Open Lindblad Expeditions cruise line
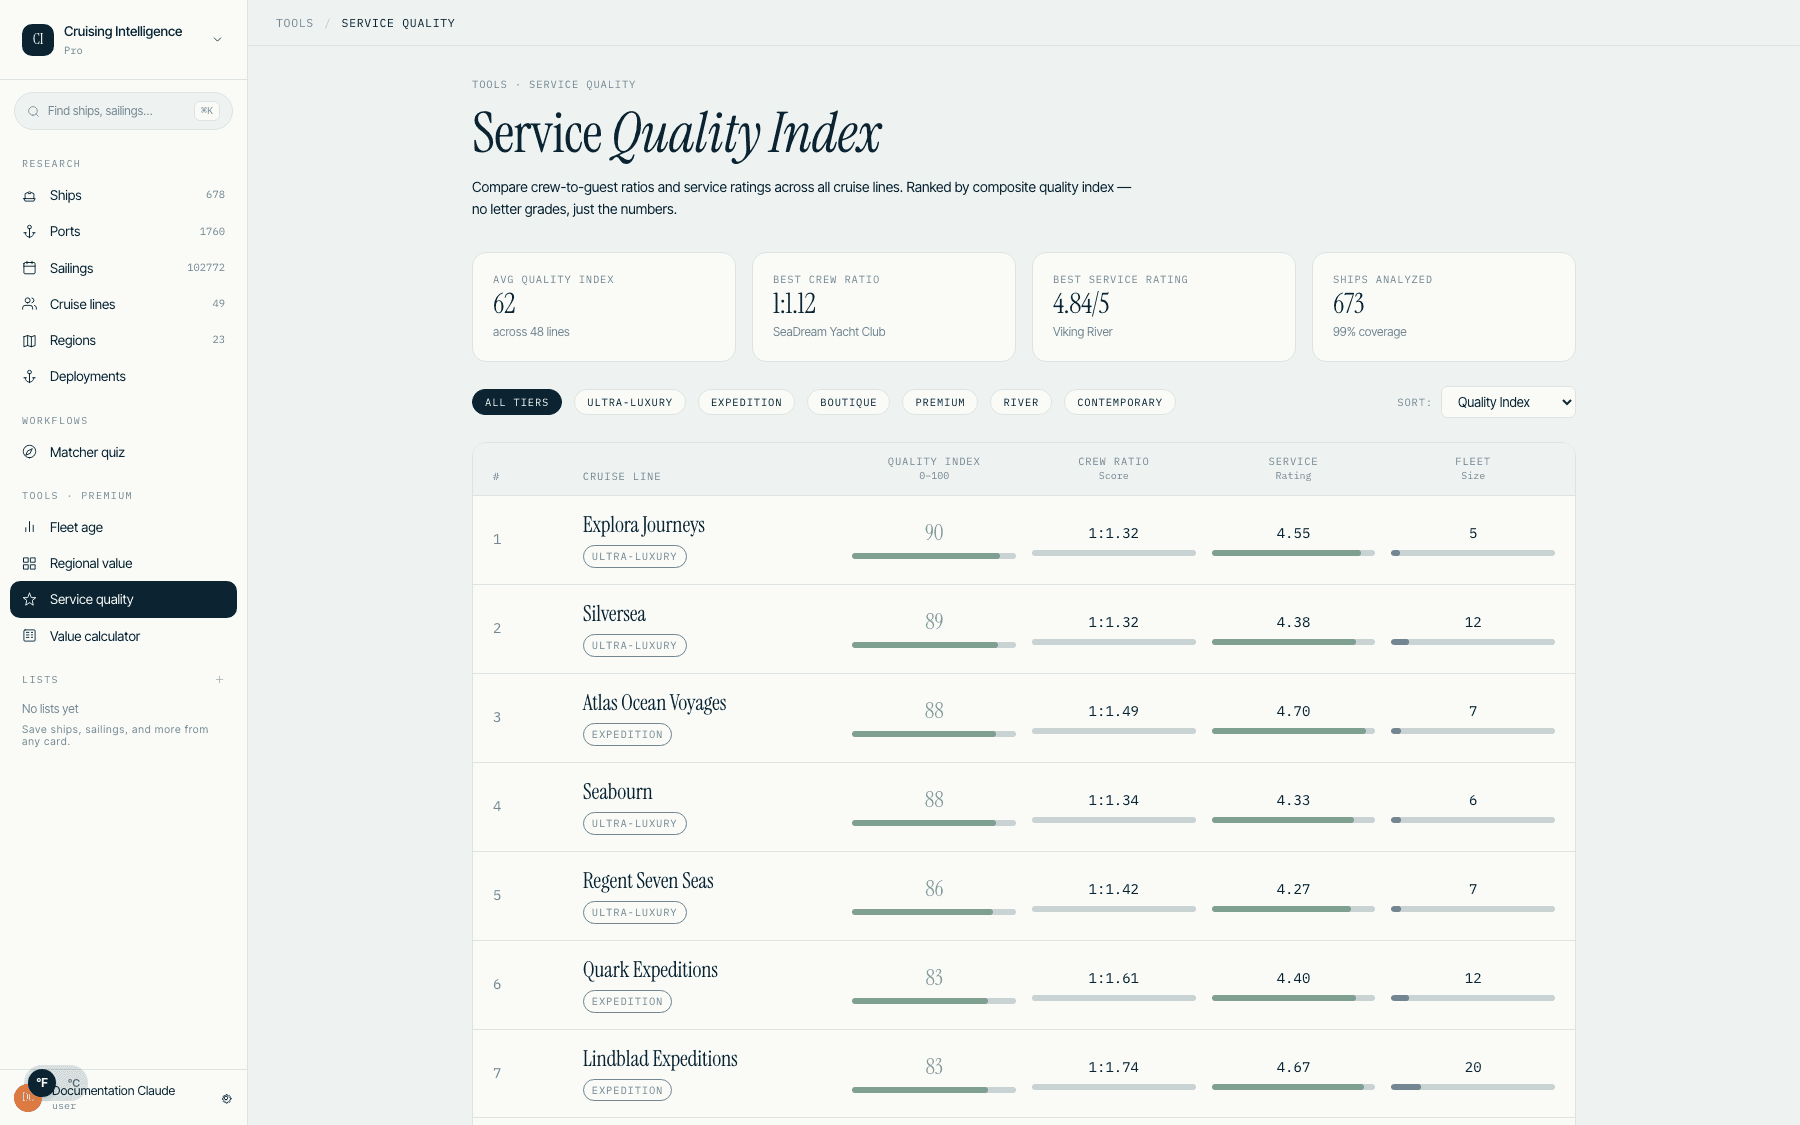The width and height of the screenshot is (1800, 1125). coord(660,1059)
